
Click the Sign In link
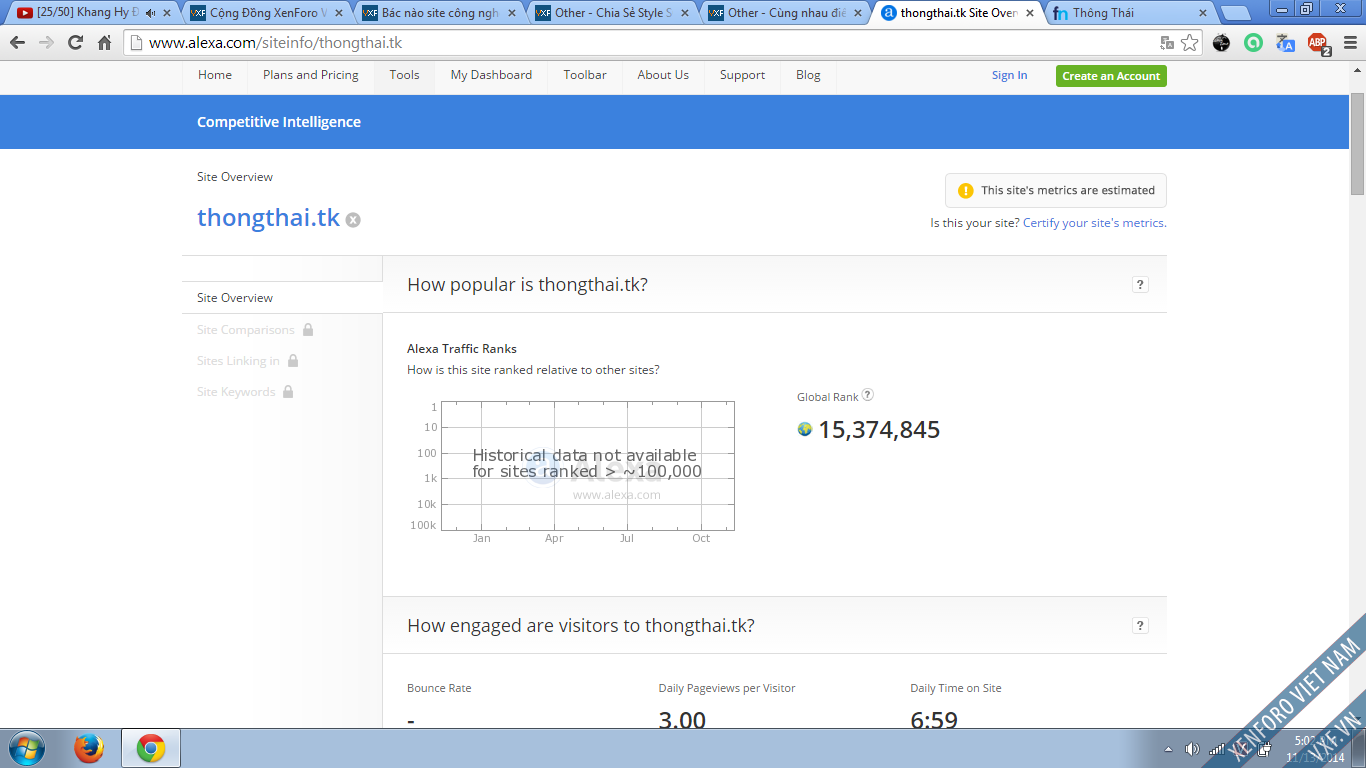tap(1009, 75)
